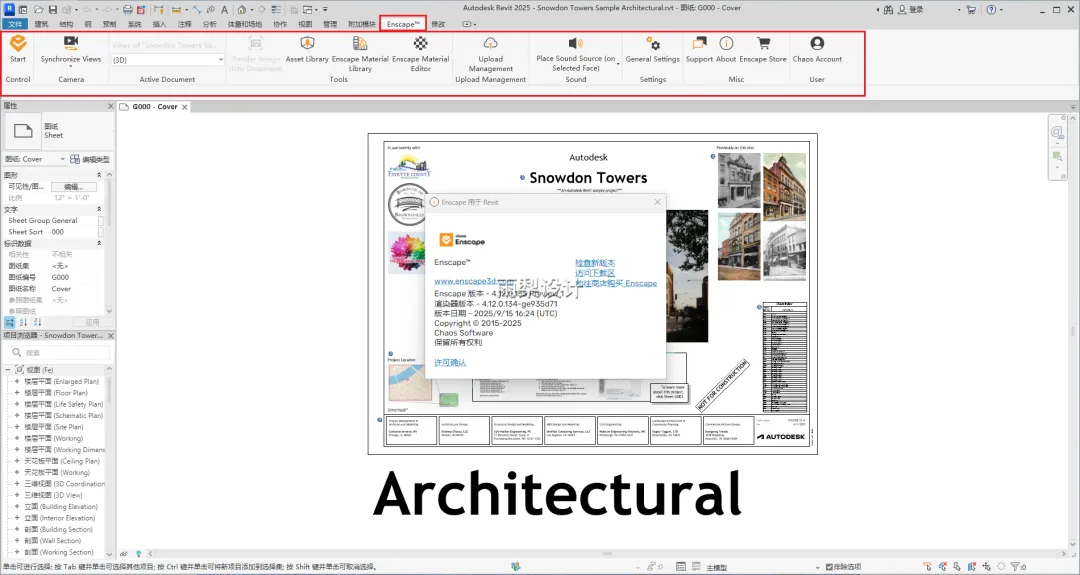The width and height of the screenshot is (1080, 575).
Task: Click the sheet name value Cover
Action: (61, 289)
